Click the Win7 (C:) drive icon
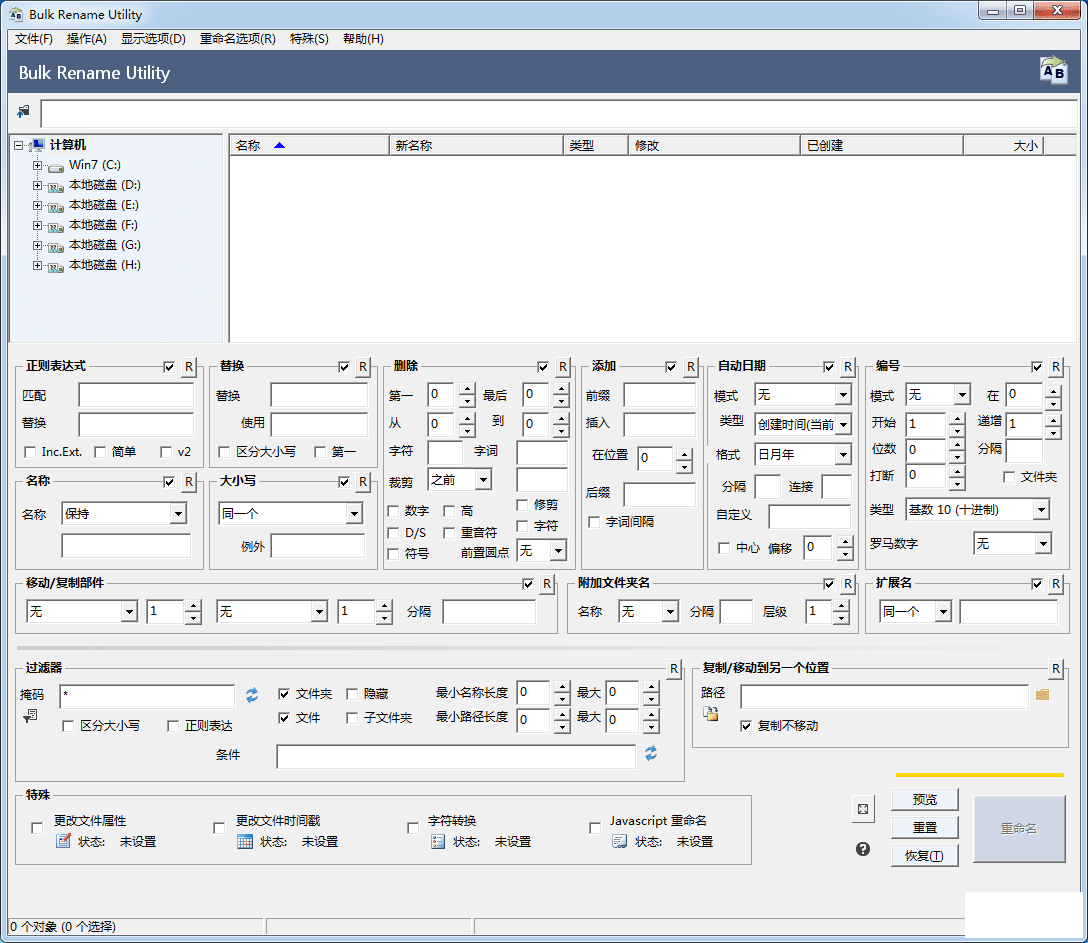Viewport: 1088px width, 943px height. point(56,167)
